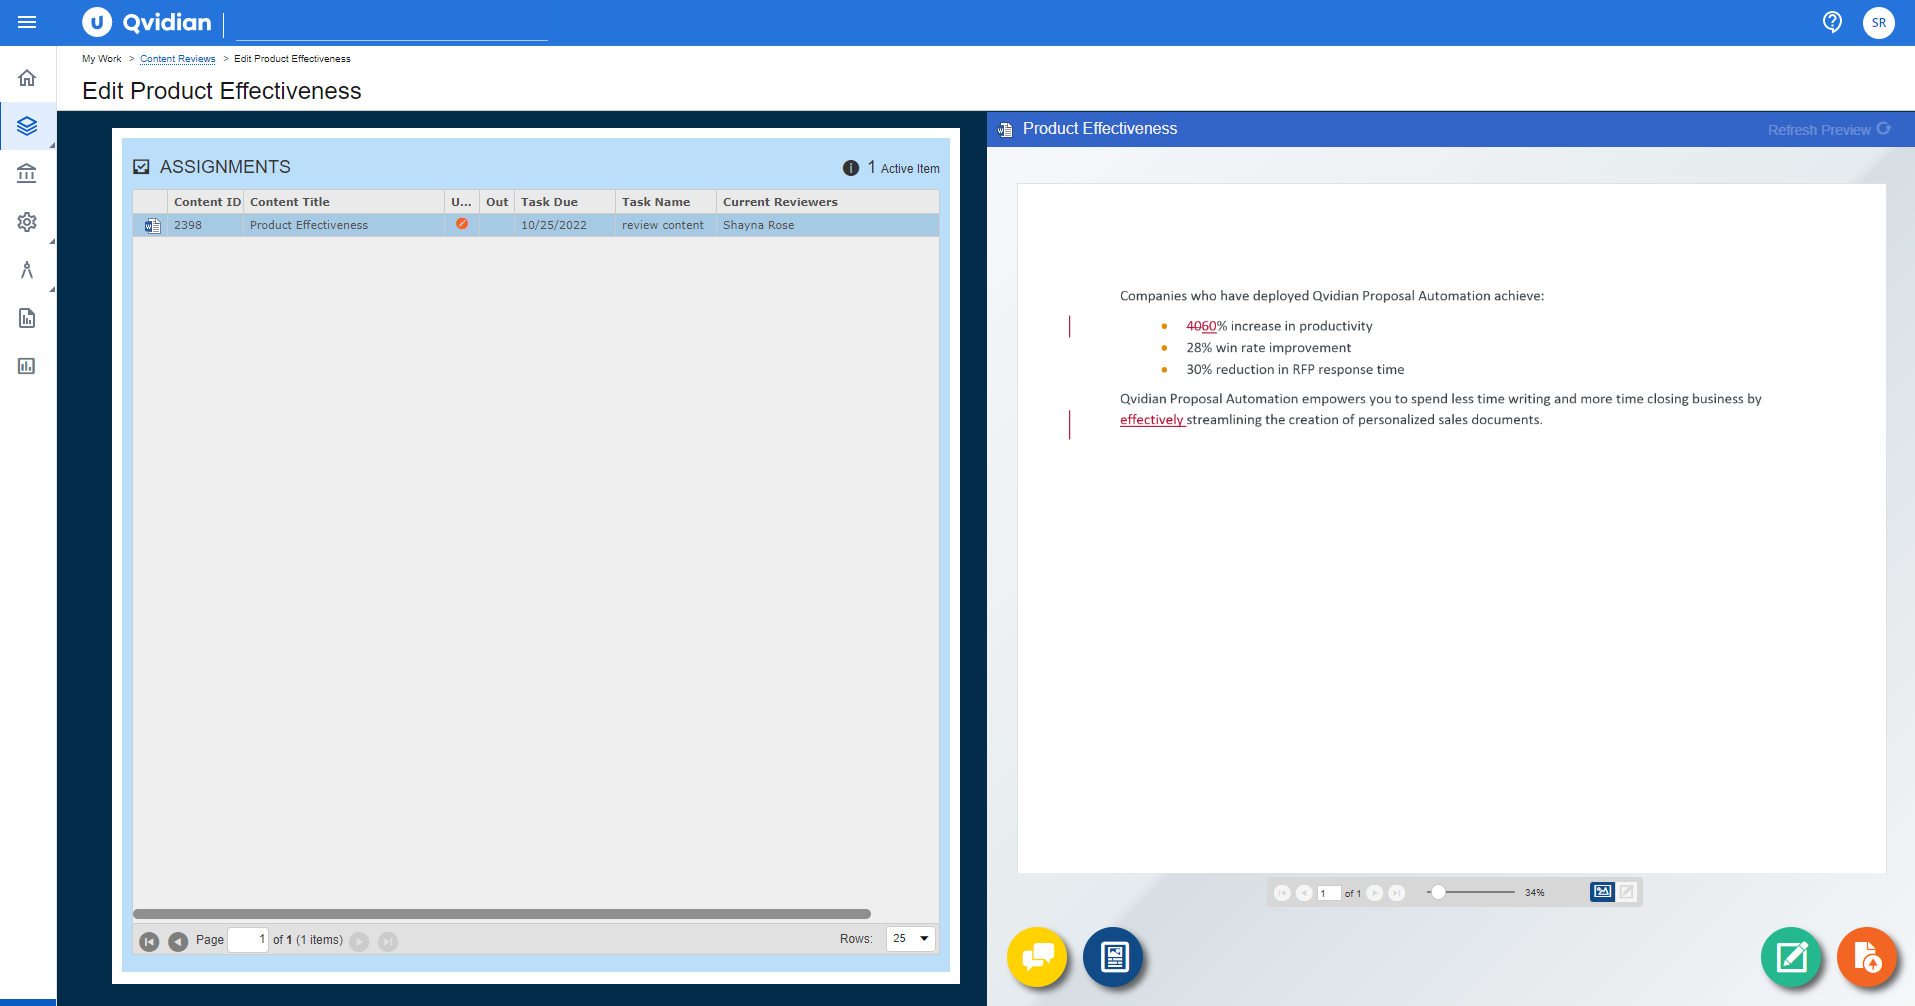The height and width of the screenshot is (1006, 1915).
Task: Toggle the image preview mode button
Action: coord(1602,891)
